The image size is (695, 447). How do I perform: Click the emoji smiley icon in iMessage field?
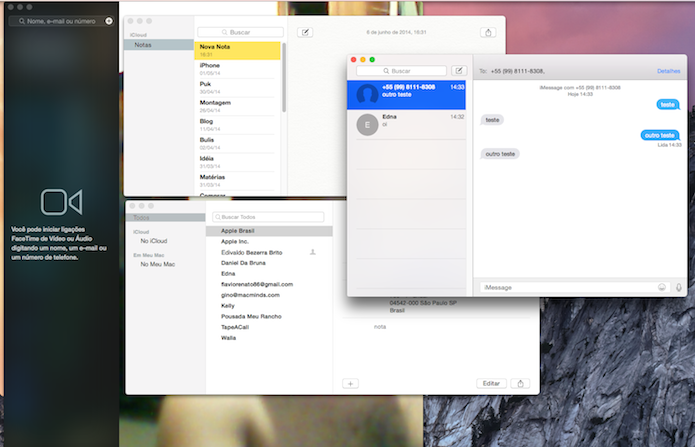[x=662, y=287]
